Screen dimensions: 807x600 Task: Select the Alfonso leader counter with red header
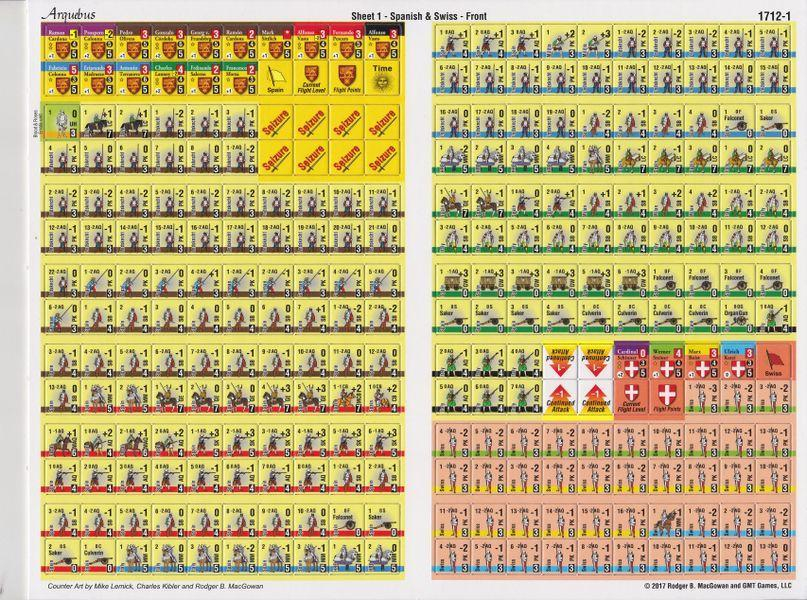[311, 42]
